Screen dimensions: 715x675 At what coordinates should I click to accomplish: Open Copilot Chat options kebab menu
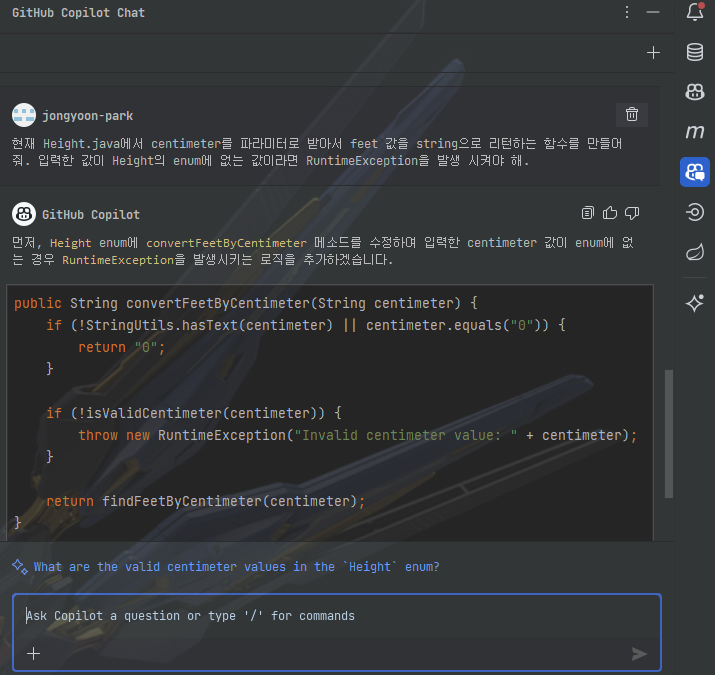[627, 12]
